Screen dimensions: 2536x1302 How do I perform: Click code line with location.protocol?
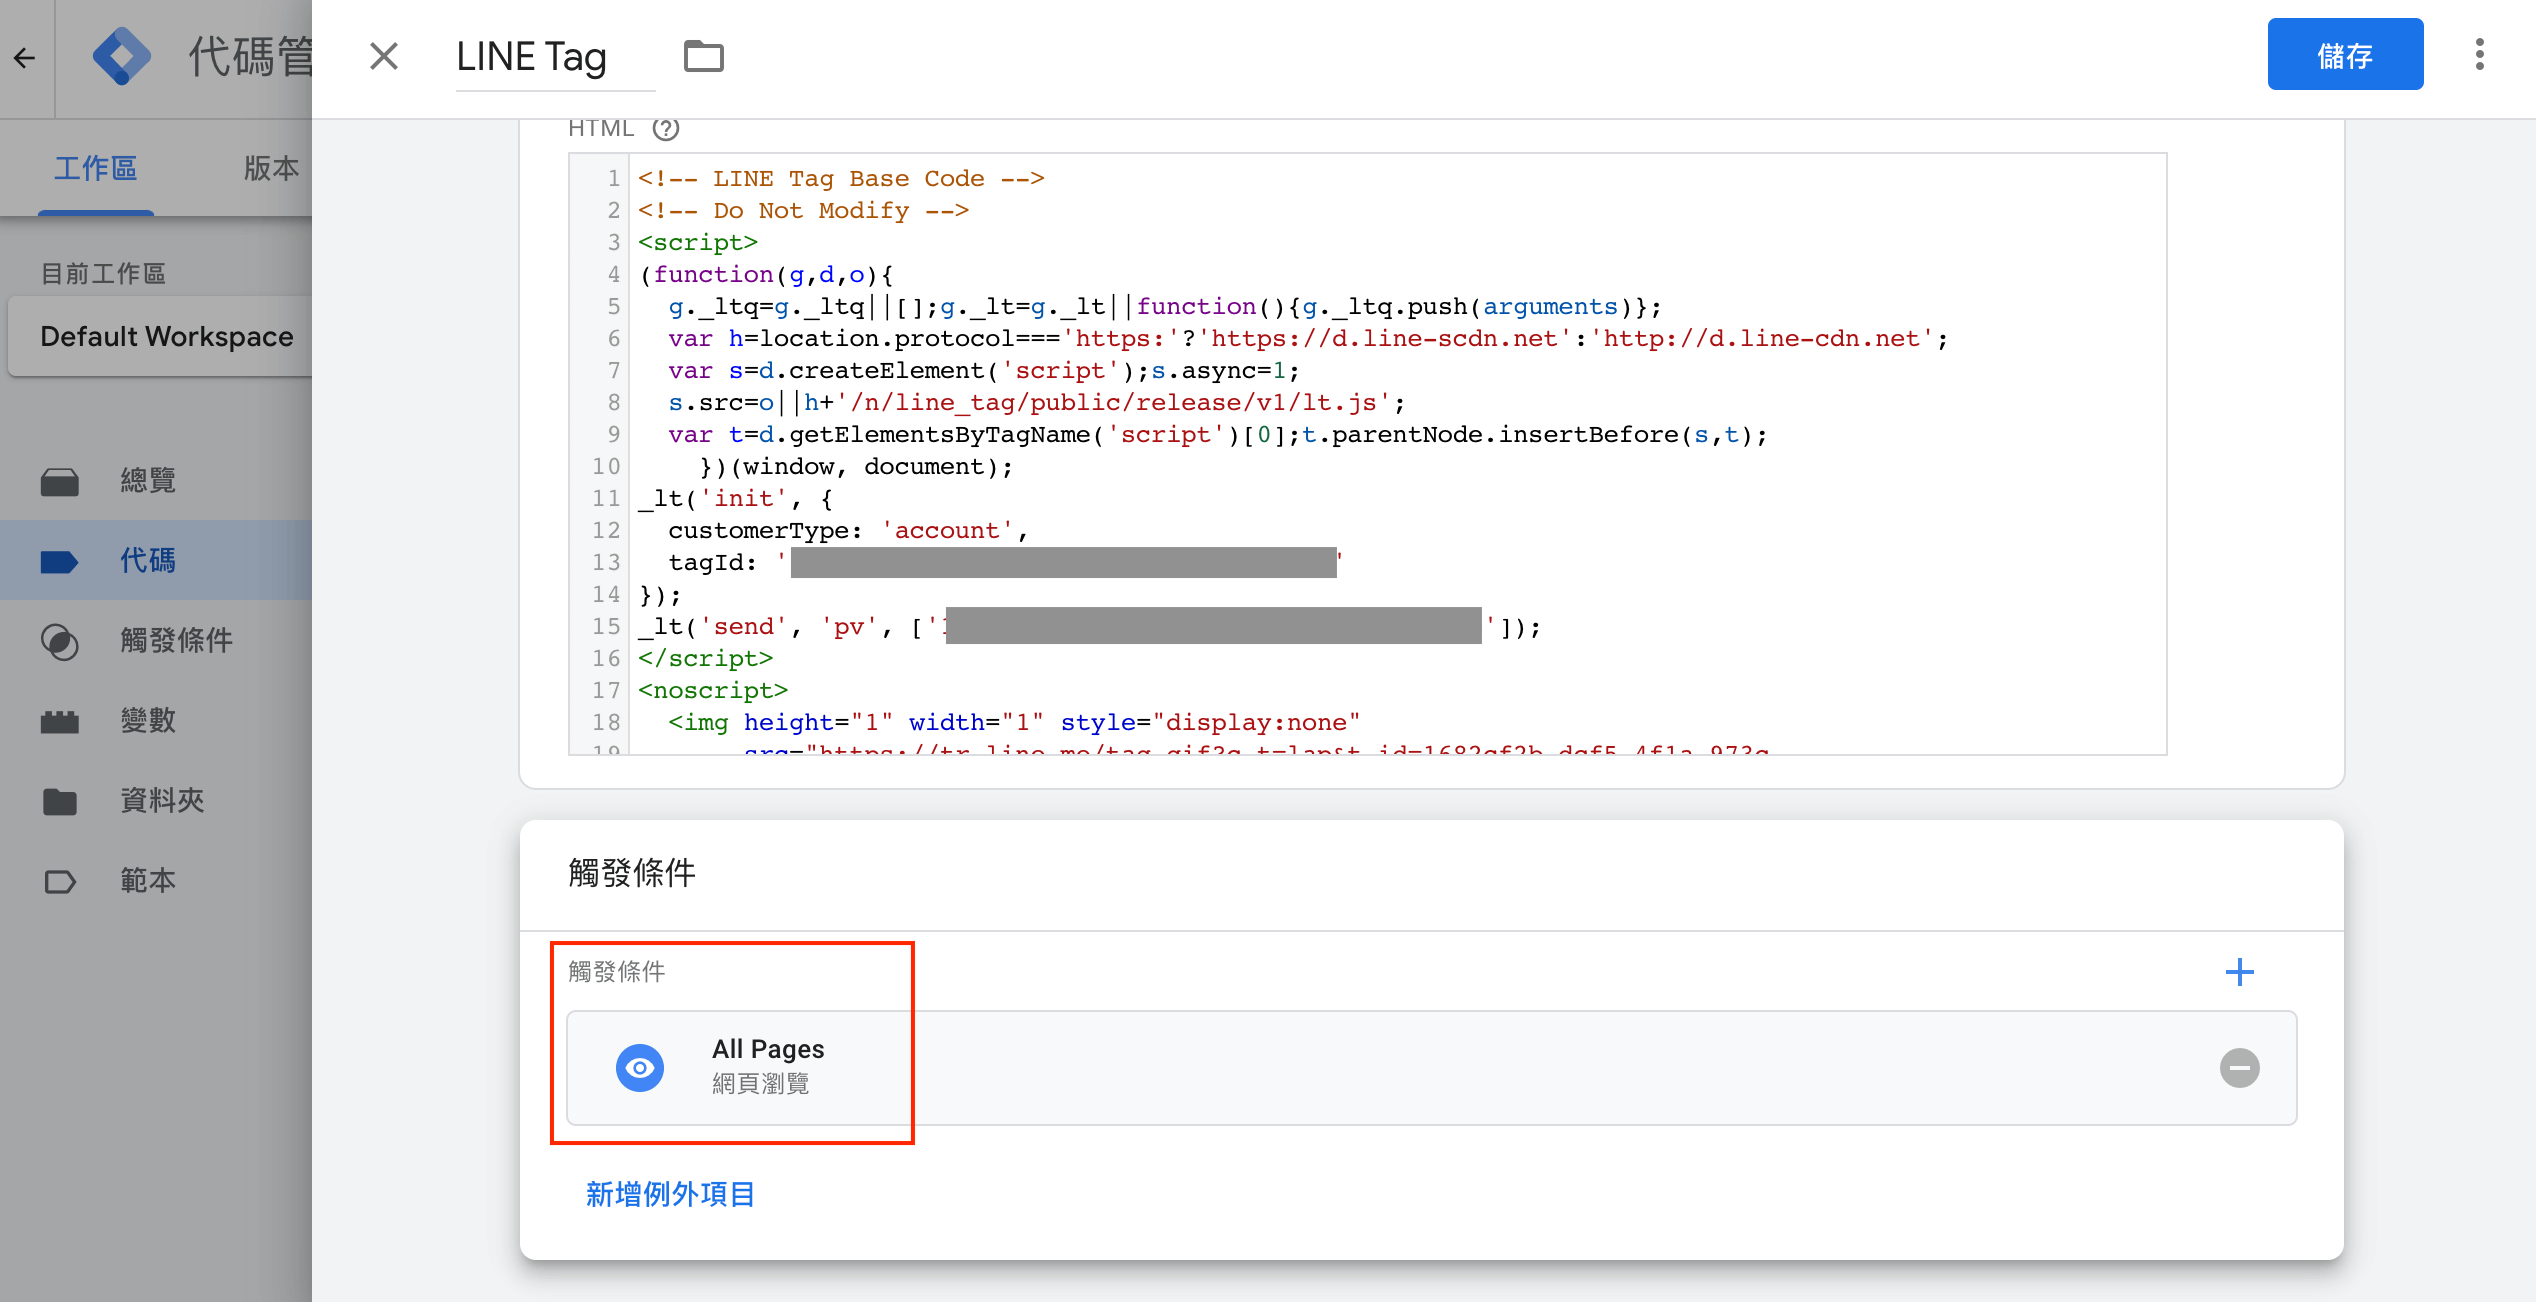1308,339
